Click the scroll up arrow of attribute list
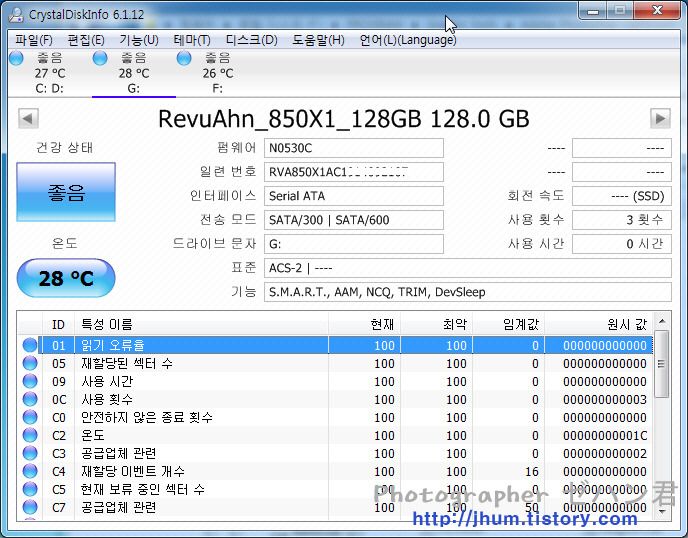This screenshot has width=688, height=538. coord(662,321)
